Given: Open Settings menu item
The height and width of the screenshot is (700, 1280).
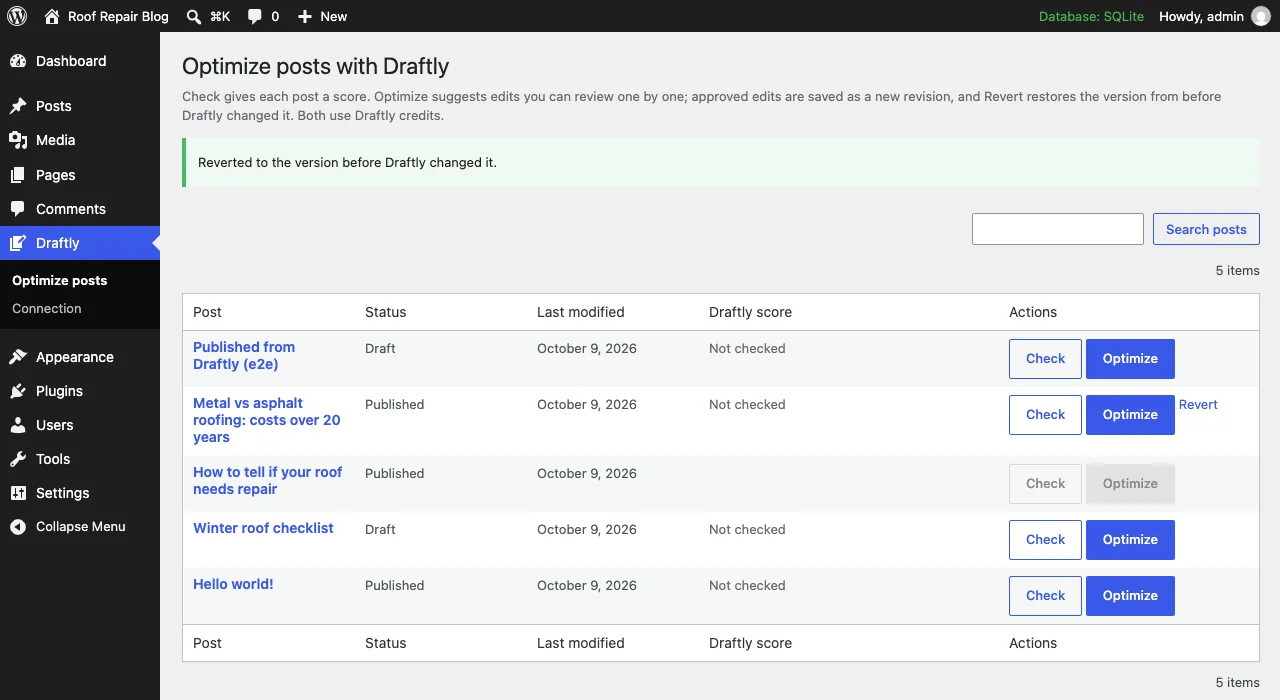Looking at the screenshot, I should point(80,493).
